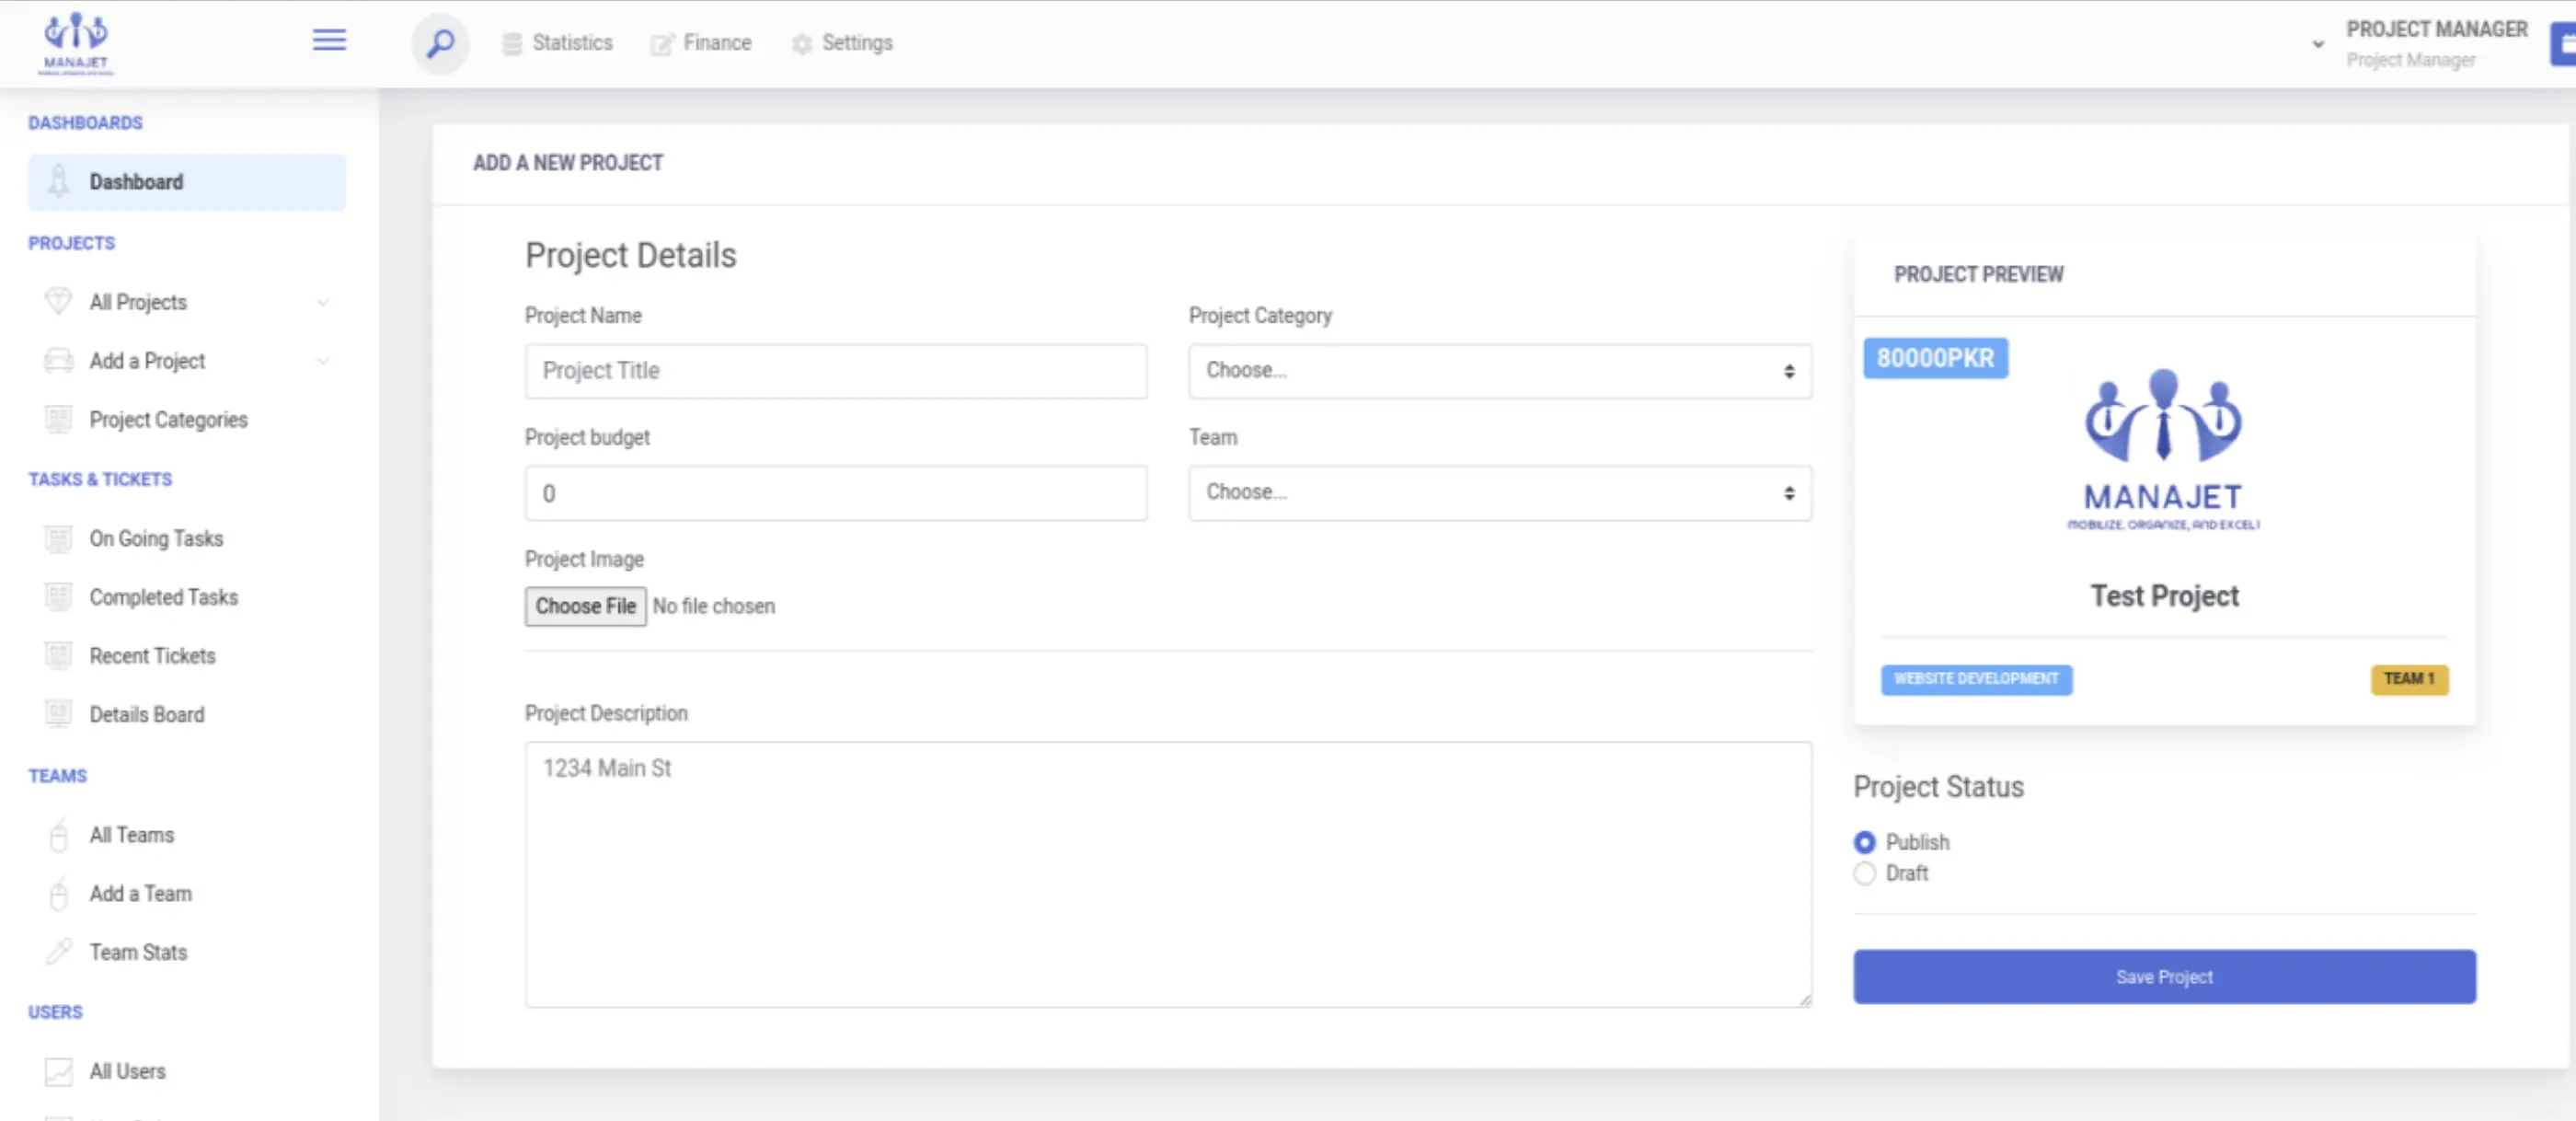This screenshot has width=2576, height=1121.
Task: Open the Project Manager user dropdown arrow
Action: (2317, 44)
